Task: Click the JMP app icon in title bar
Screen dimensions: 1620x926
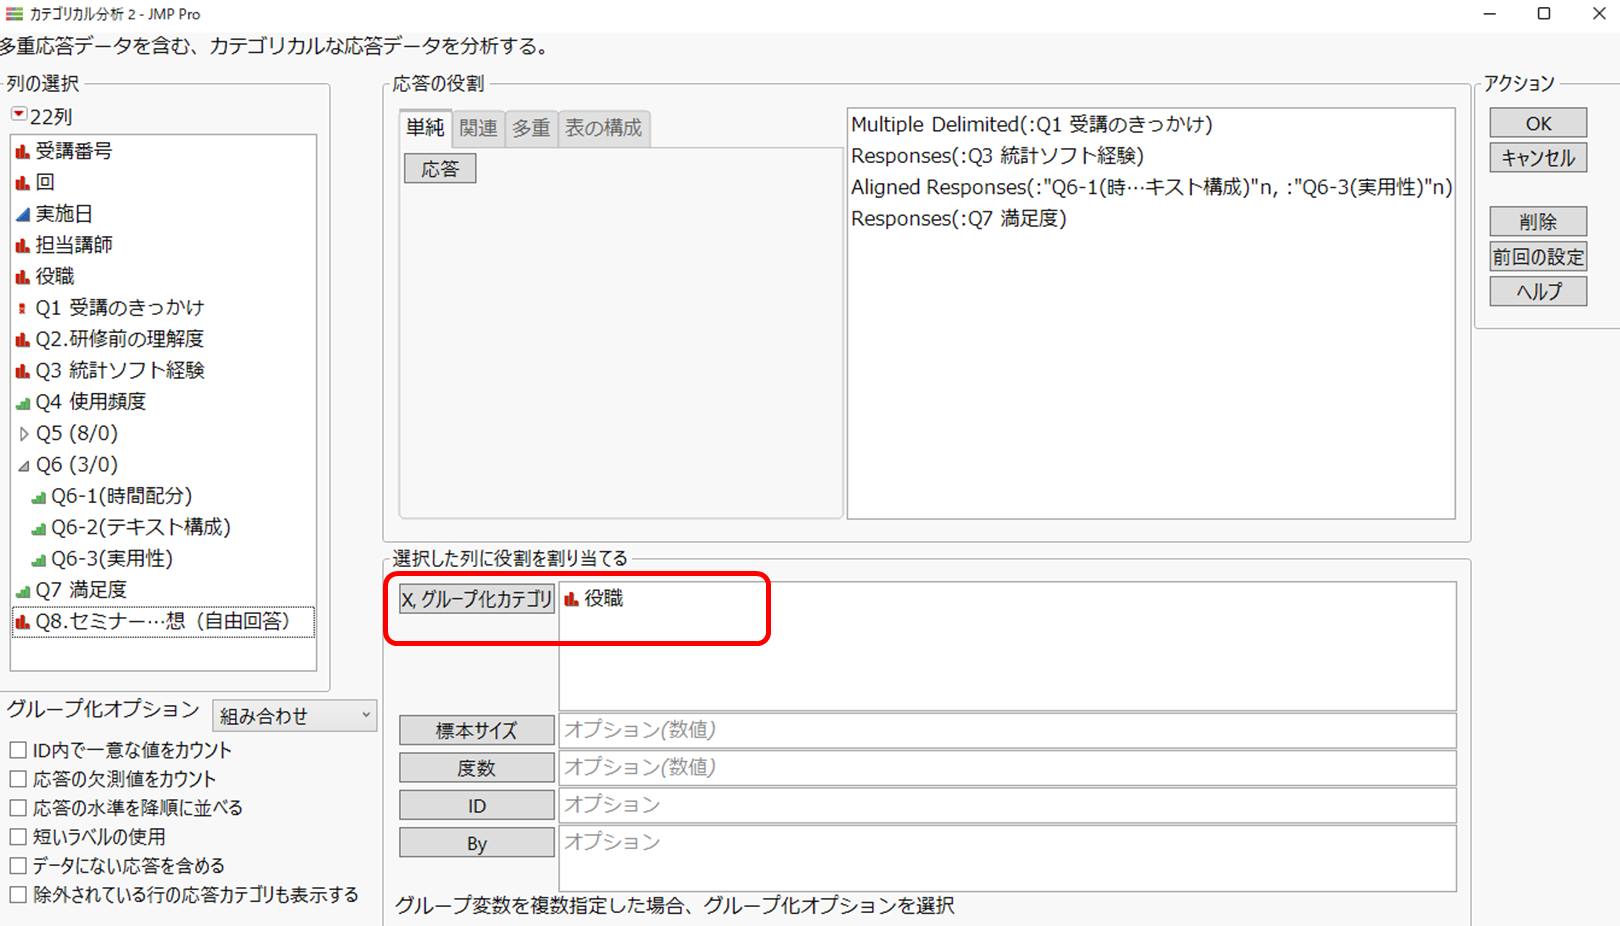Action: (14, 14)
